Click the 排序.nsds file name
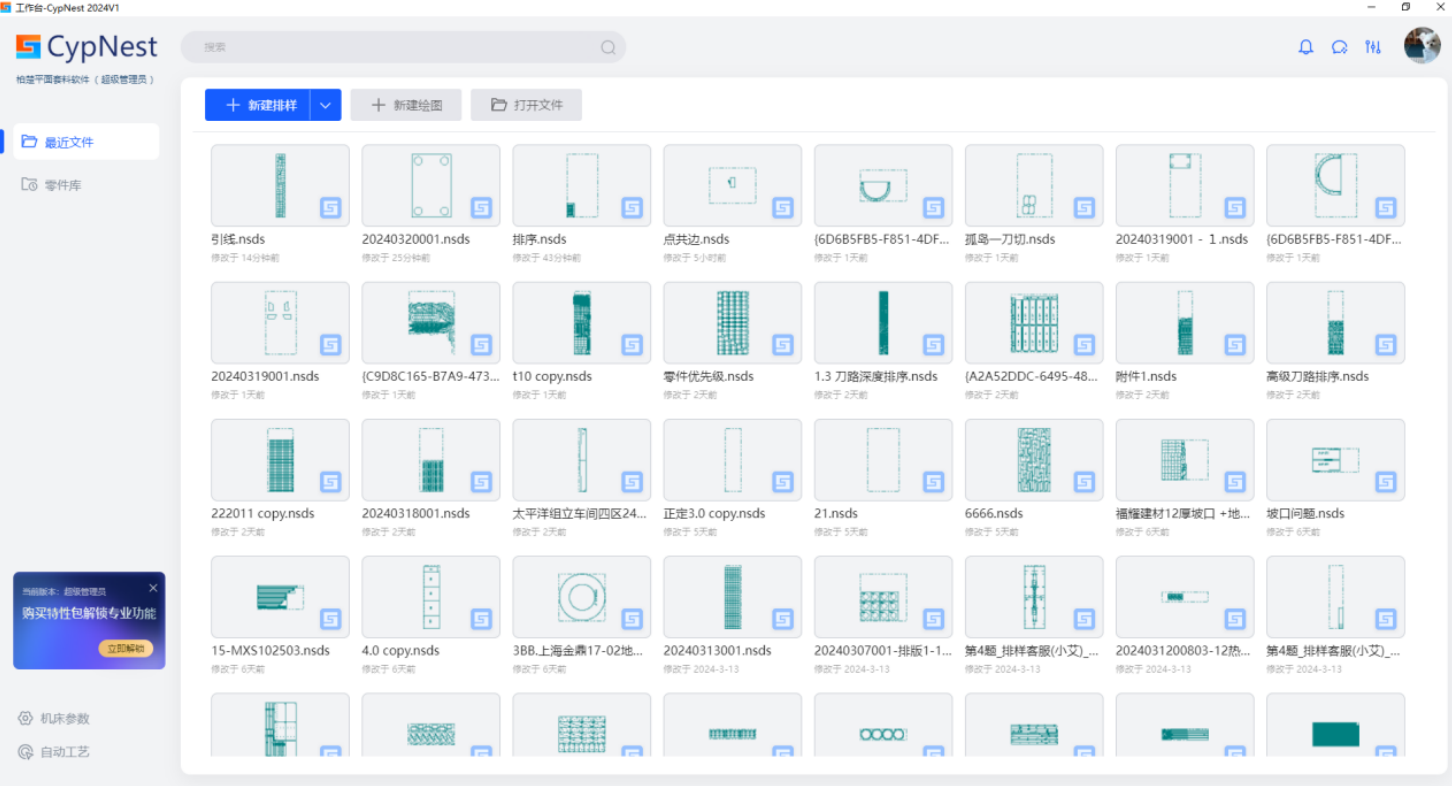 click(x=540, y=240)
